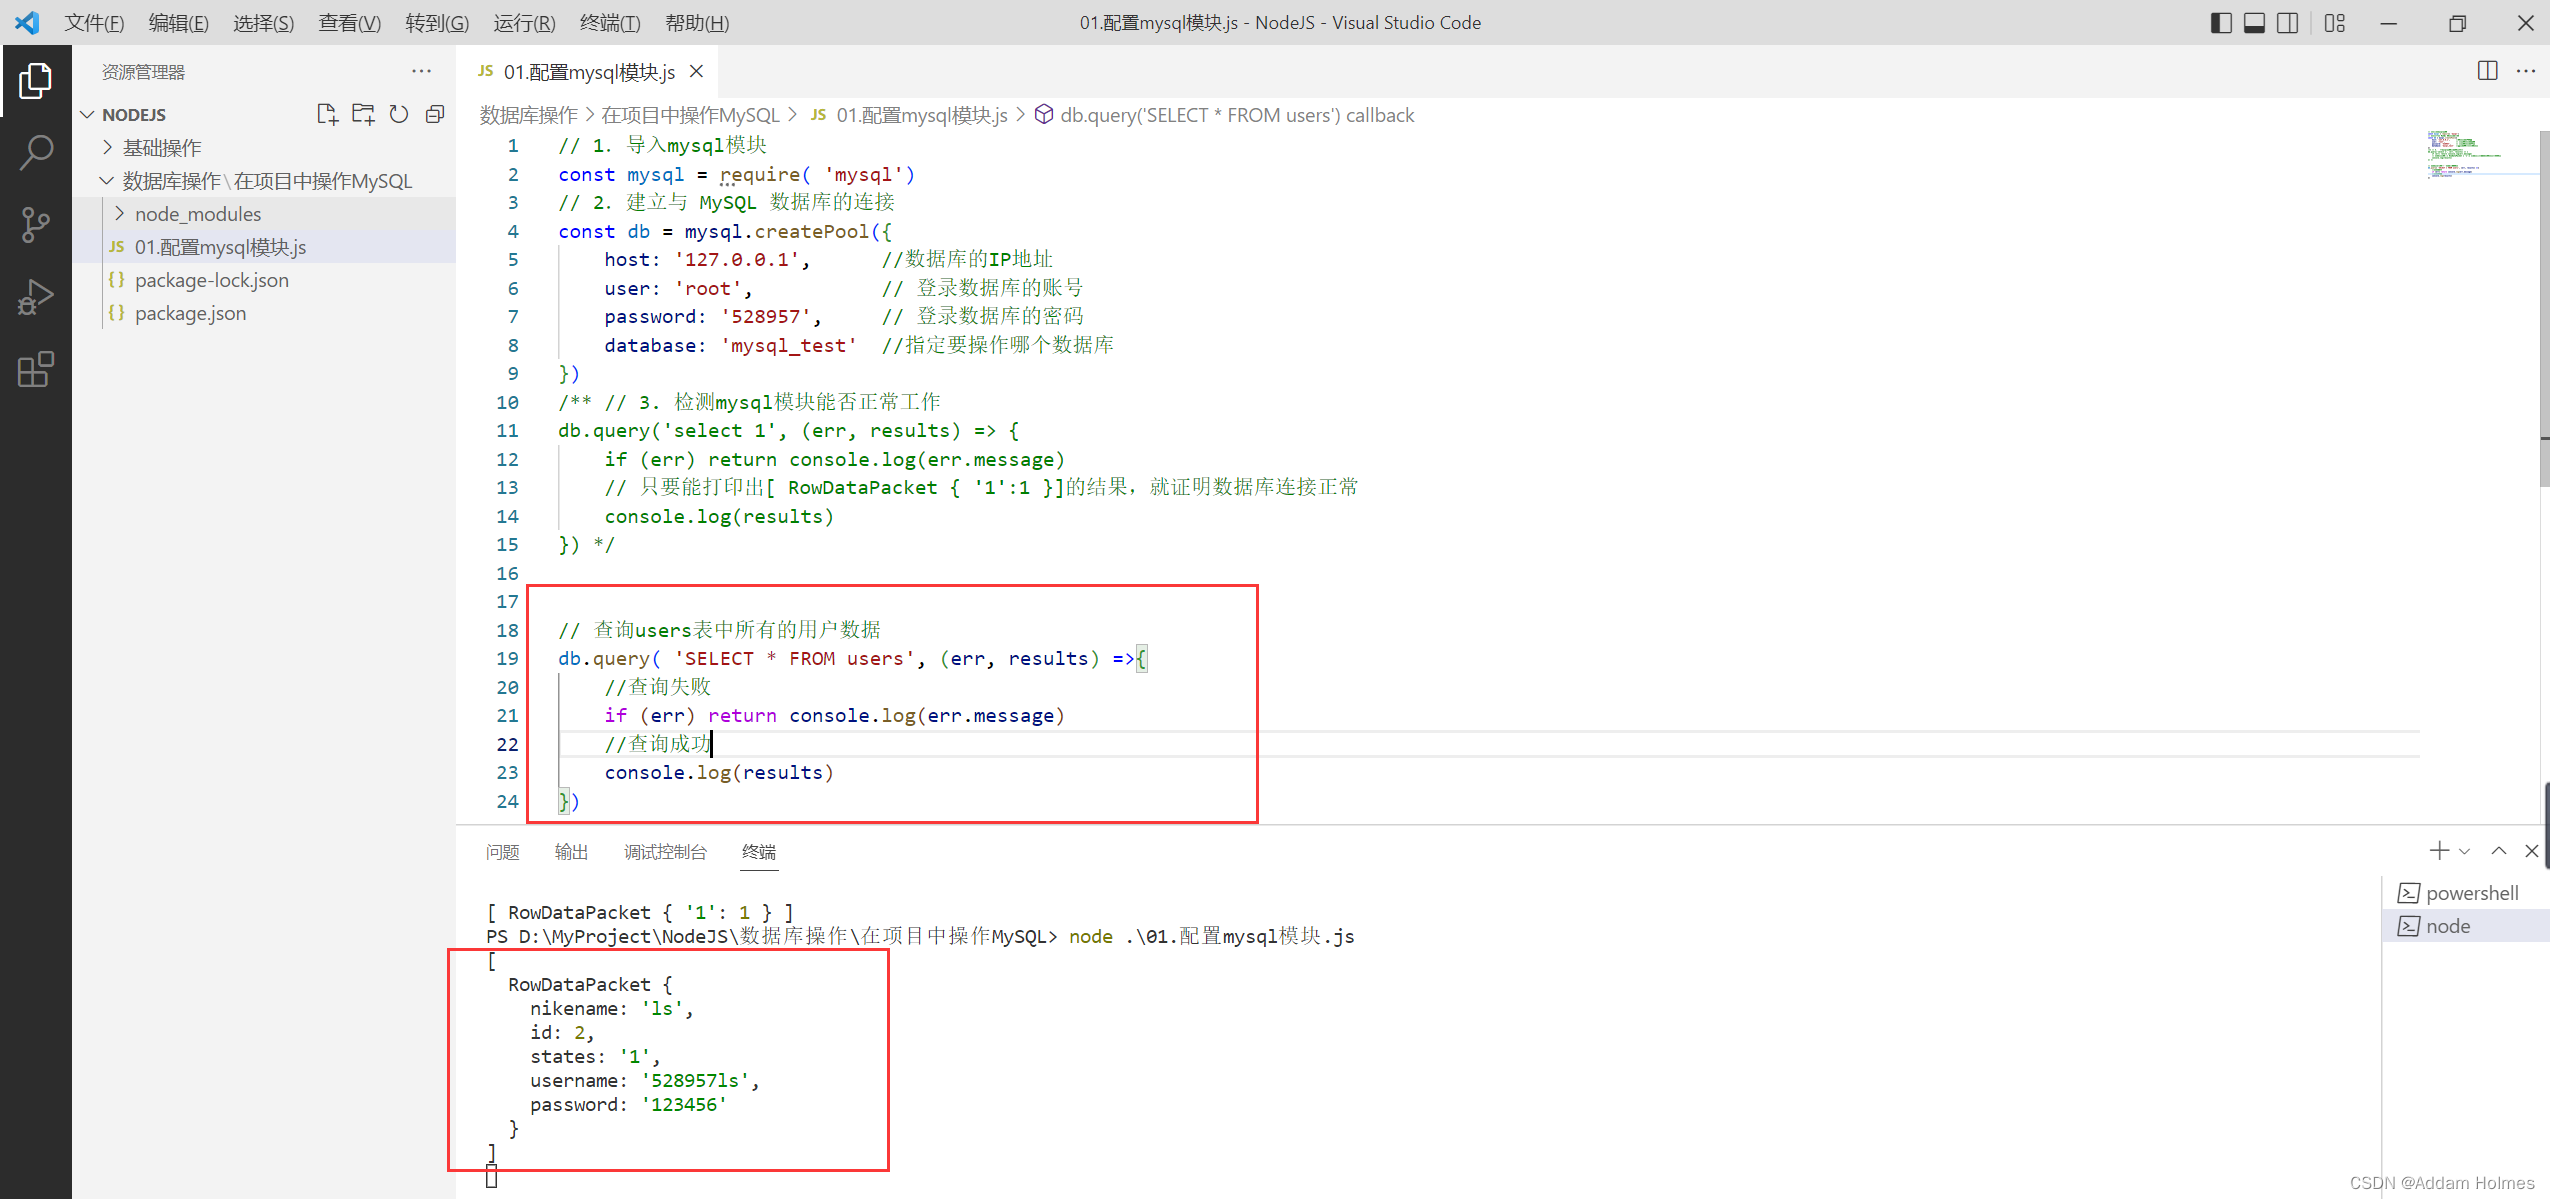
Task: Select the powershell terminal instance
Action: pyautogui.click(x=2467, y=893)
